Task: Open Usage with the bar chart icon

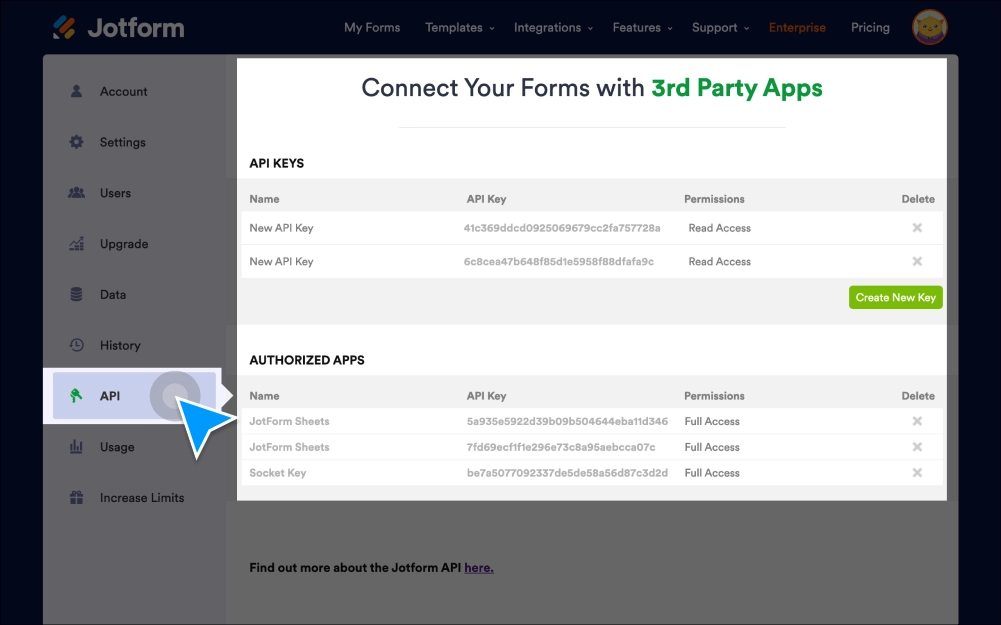Action: pos(76,446)
